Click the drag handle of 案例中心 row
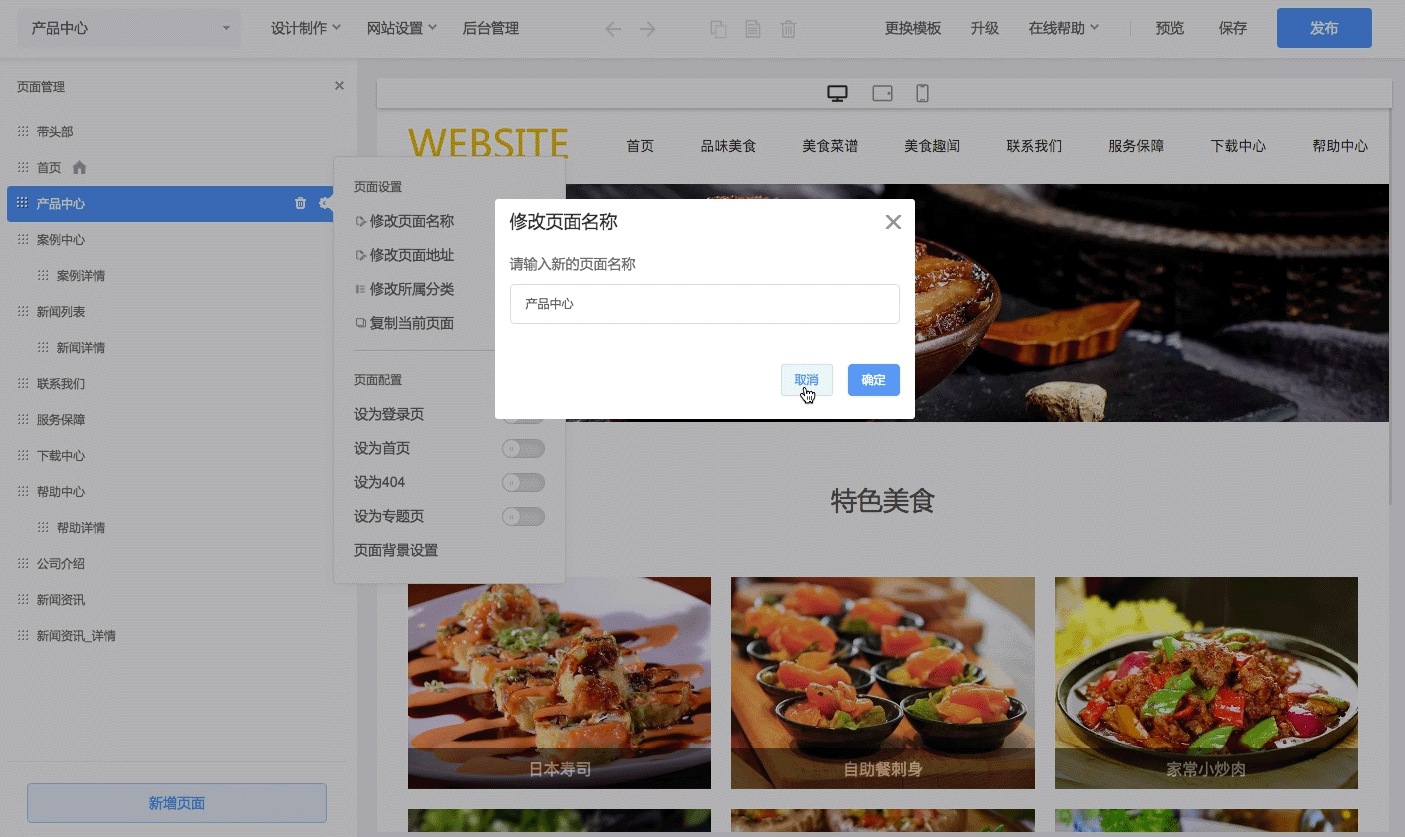 23,239
